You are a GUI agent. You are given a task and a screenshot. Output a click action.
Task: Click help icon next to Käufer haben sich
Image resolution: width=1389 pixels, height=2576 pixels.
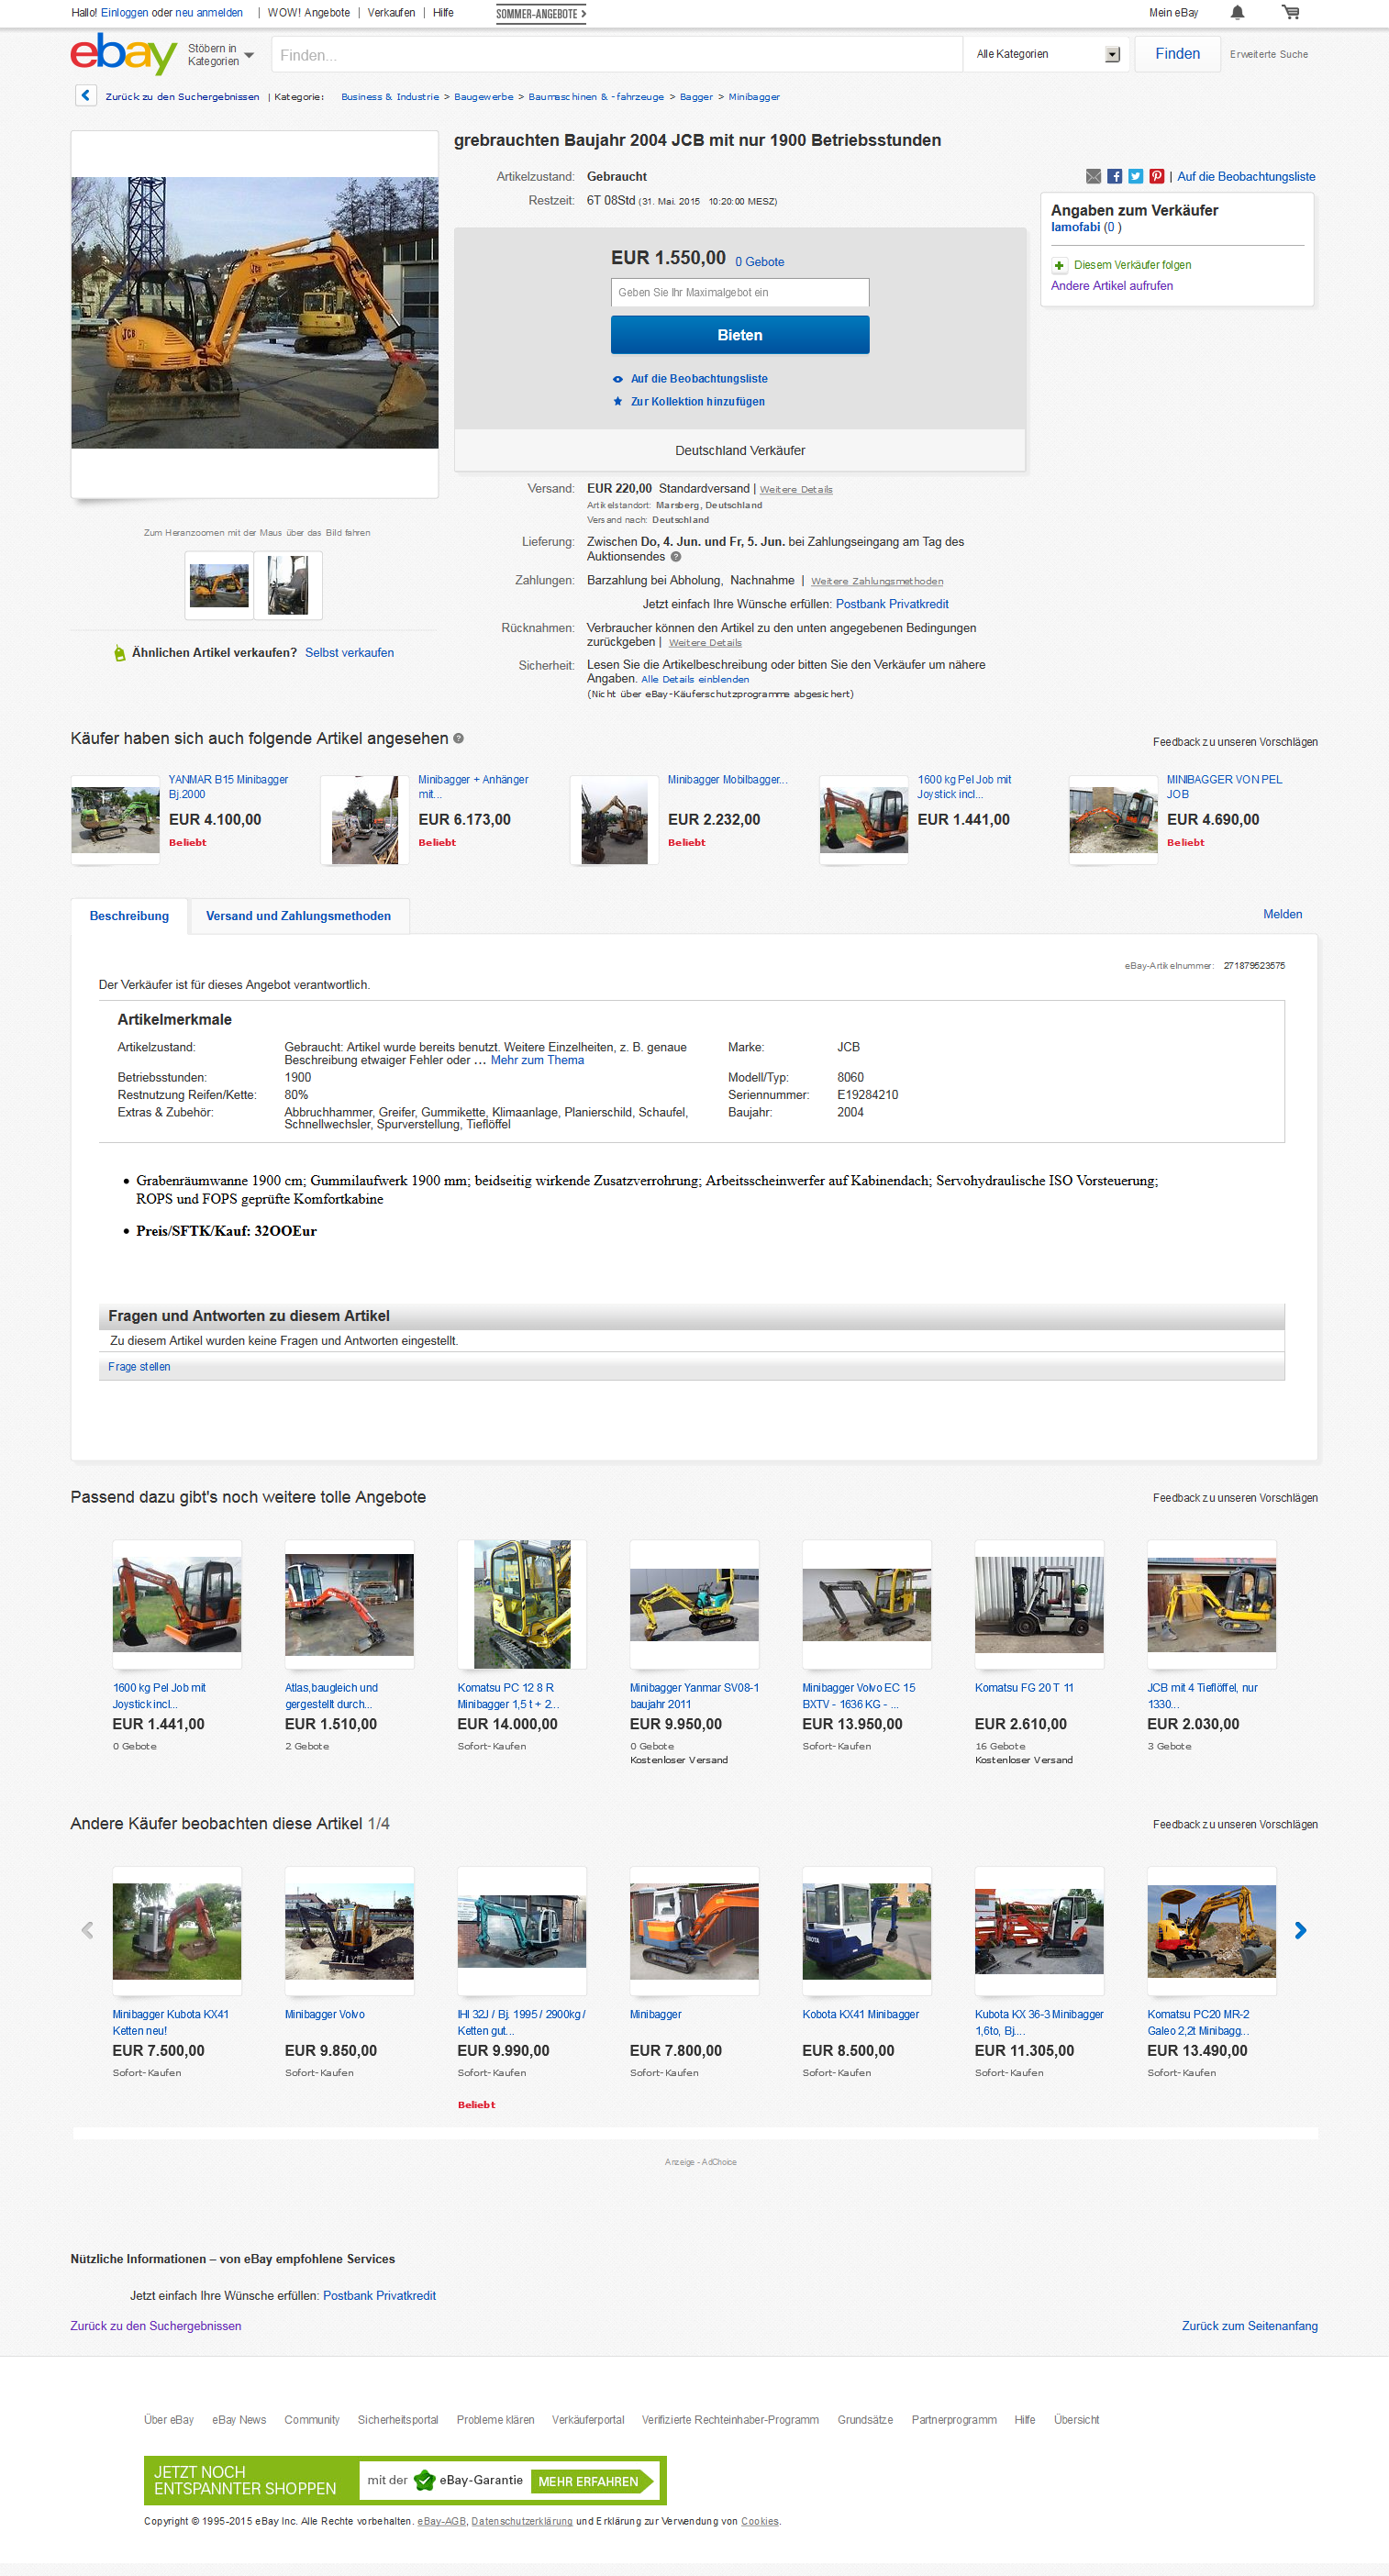[x=459, y=738]
